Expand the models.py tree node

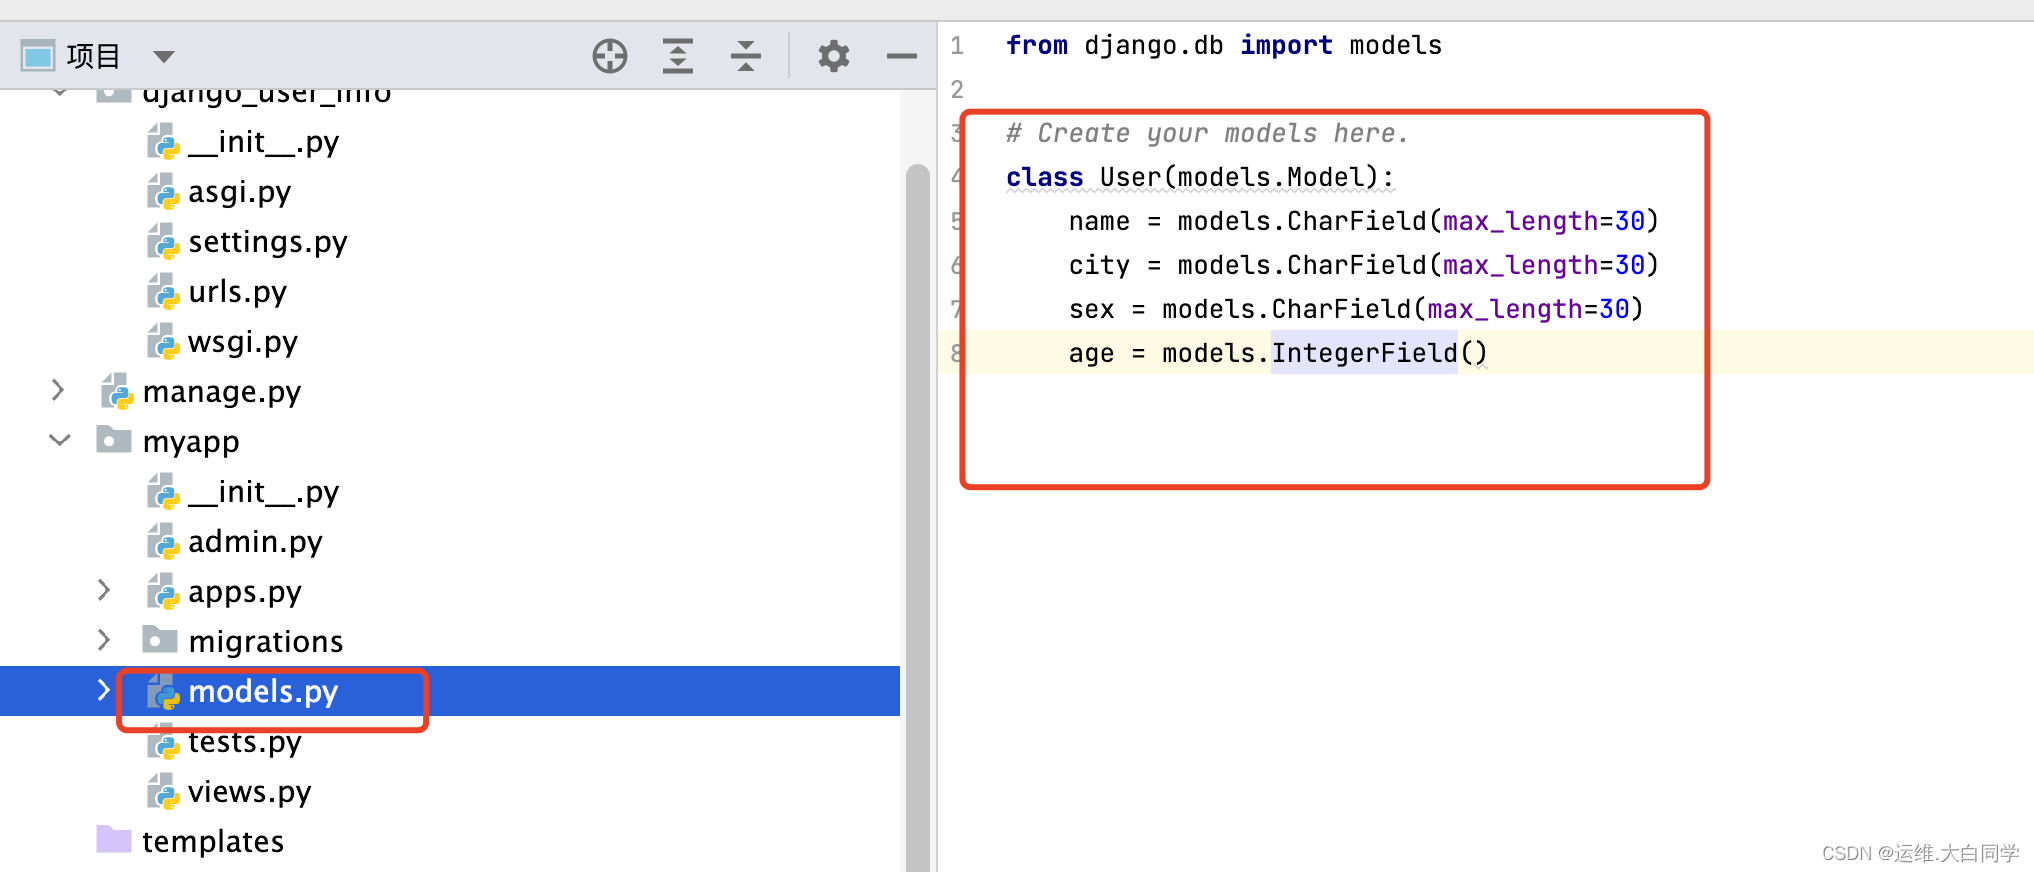(x=104, y=690)
